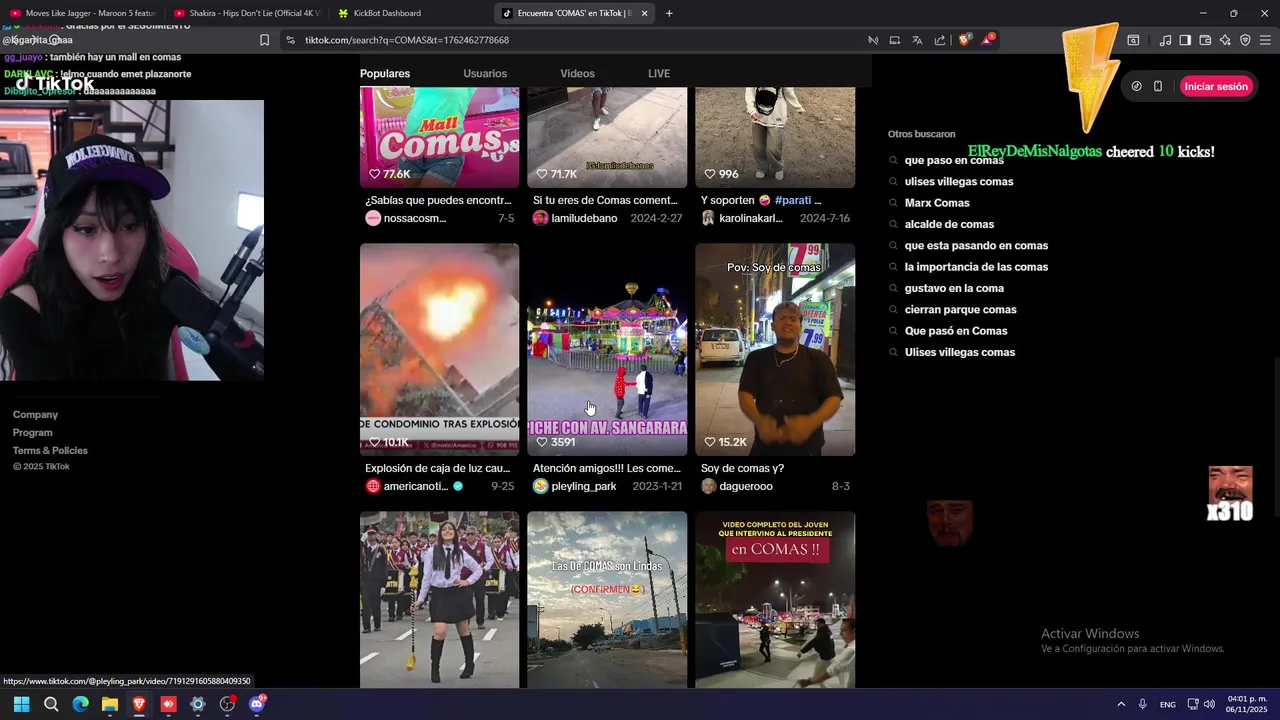Expand the Terms & Policies footer section
Screen dimensions: 1280x720
click(50, 450)
